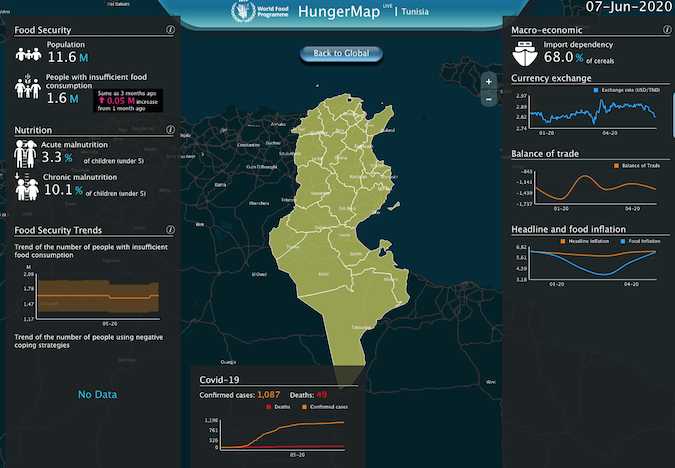Image resolution: width=675 pixels, height=468 pixels.
Task: Zoom in on the map with plus button
Action: [x=489, y=81]
